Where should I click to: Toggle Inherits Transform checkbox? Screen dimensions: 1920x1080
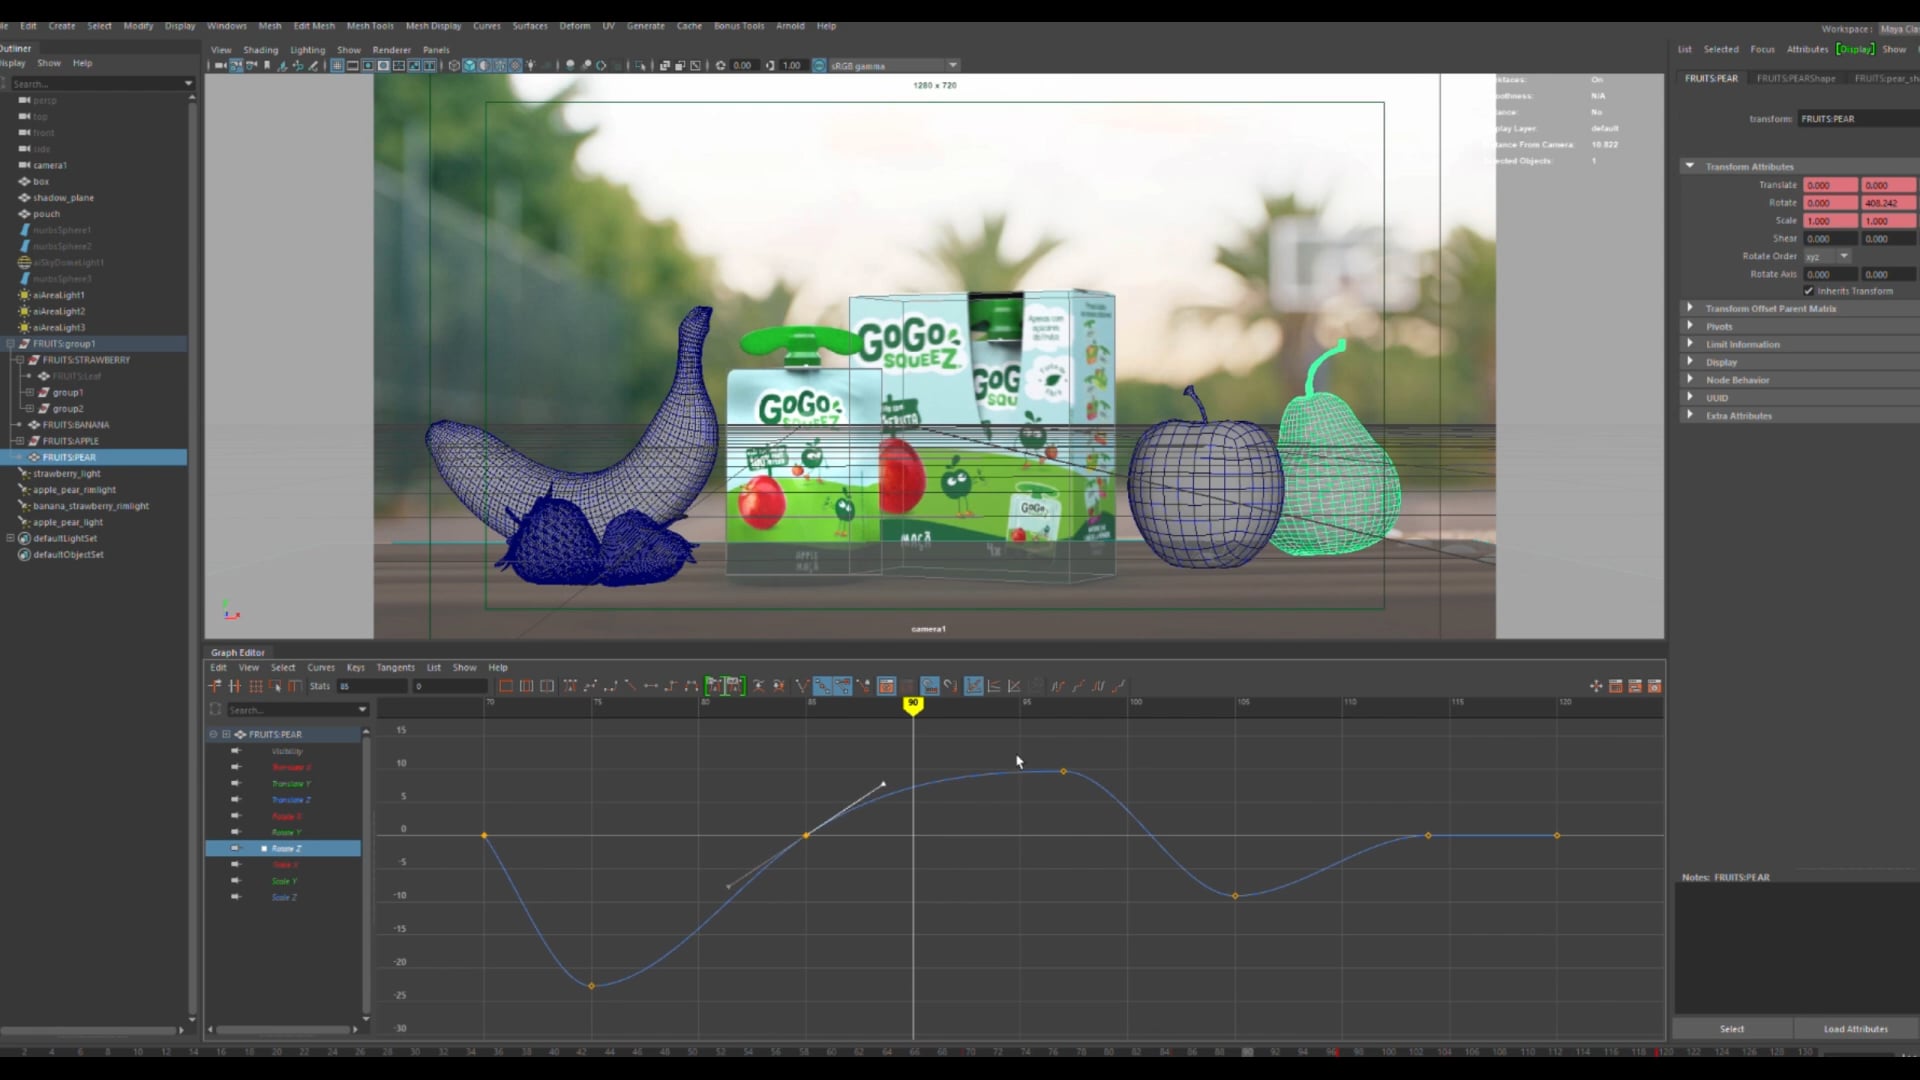[1809, 291]
